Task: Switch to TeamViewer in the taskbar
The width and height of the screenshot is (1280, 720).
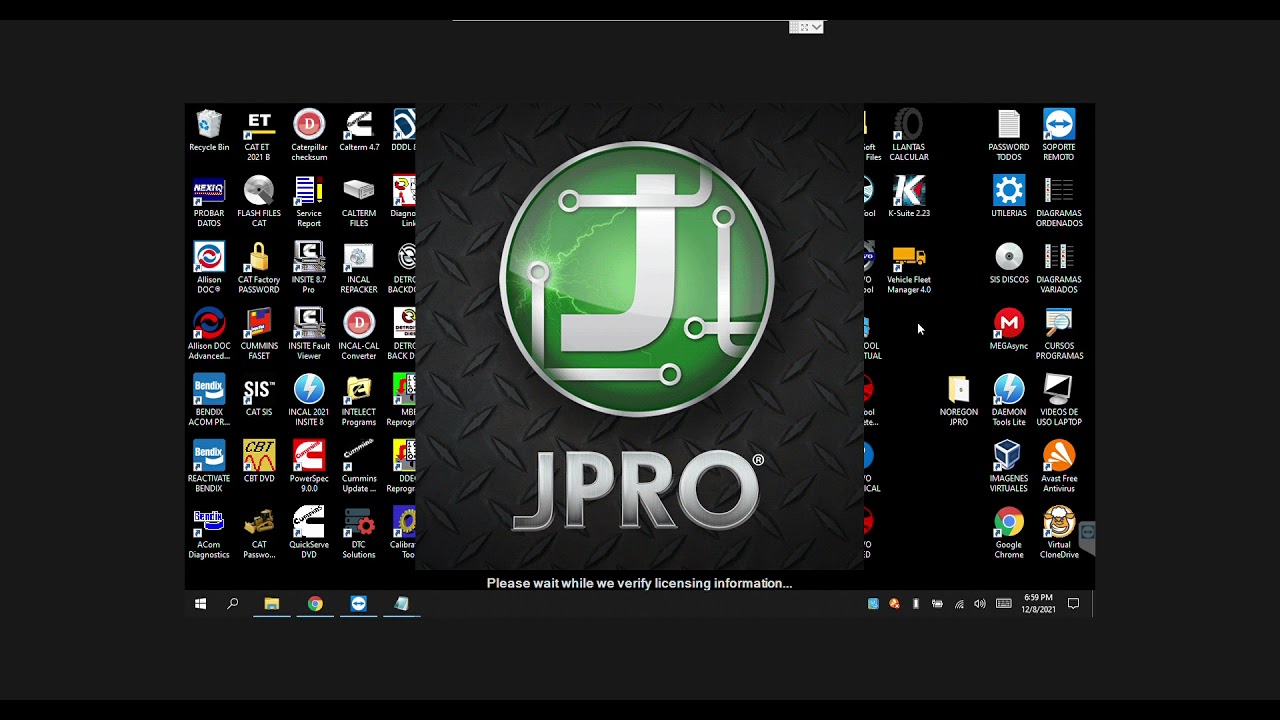Action: [359, 604]
